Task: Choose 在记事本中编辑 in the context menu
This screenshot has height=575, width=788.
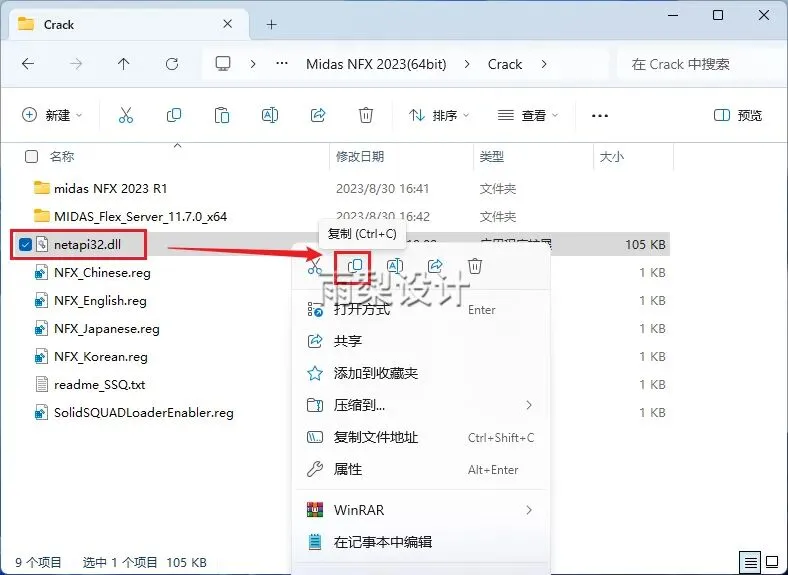Action: point(421,542)
